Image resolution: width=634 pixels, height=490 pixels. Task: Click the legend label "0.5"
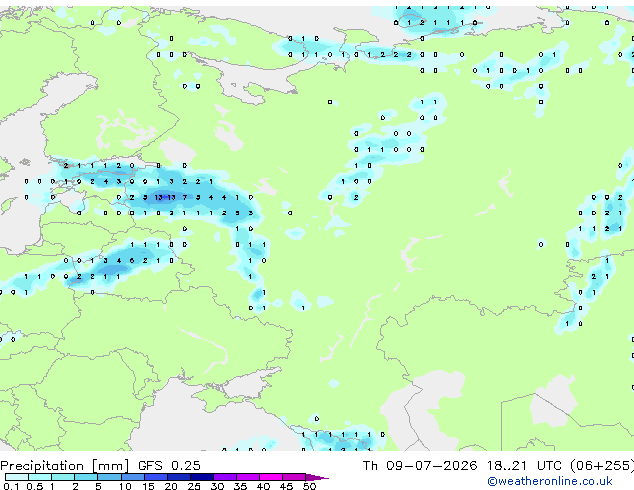[x=34, y=486]
